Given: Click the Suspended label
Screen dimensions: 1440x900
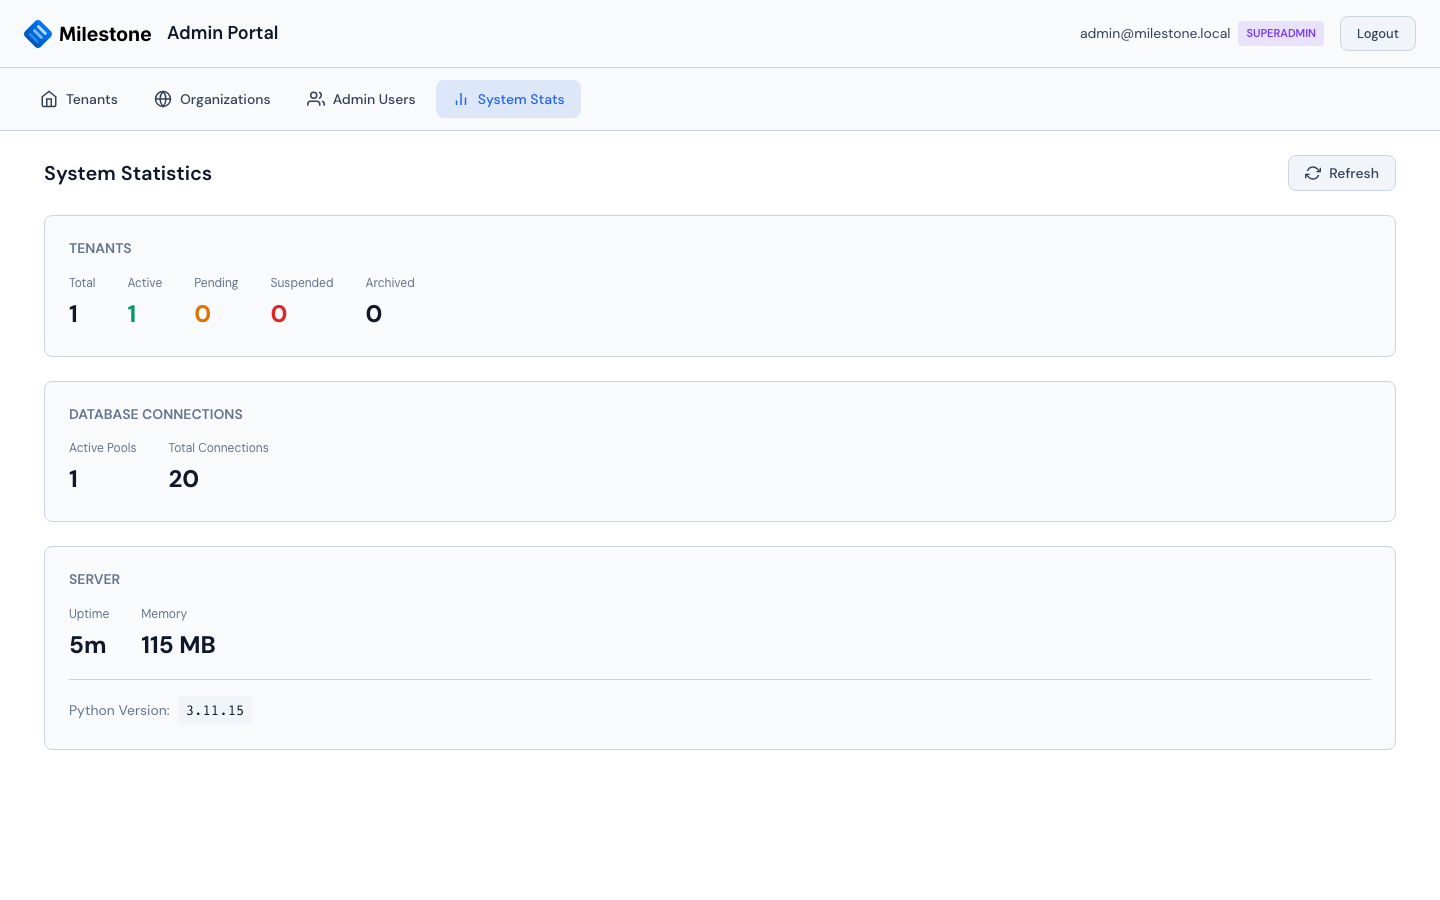Looking at the screenshot, I should [302, 283].
